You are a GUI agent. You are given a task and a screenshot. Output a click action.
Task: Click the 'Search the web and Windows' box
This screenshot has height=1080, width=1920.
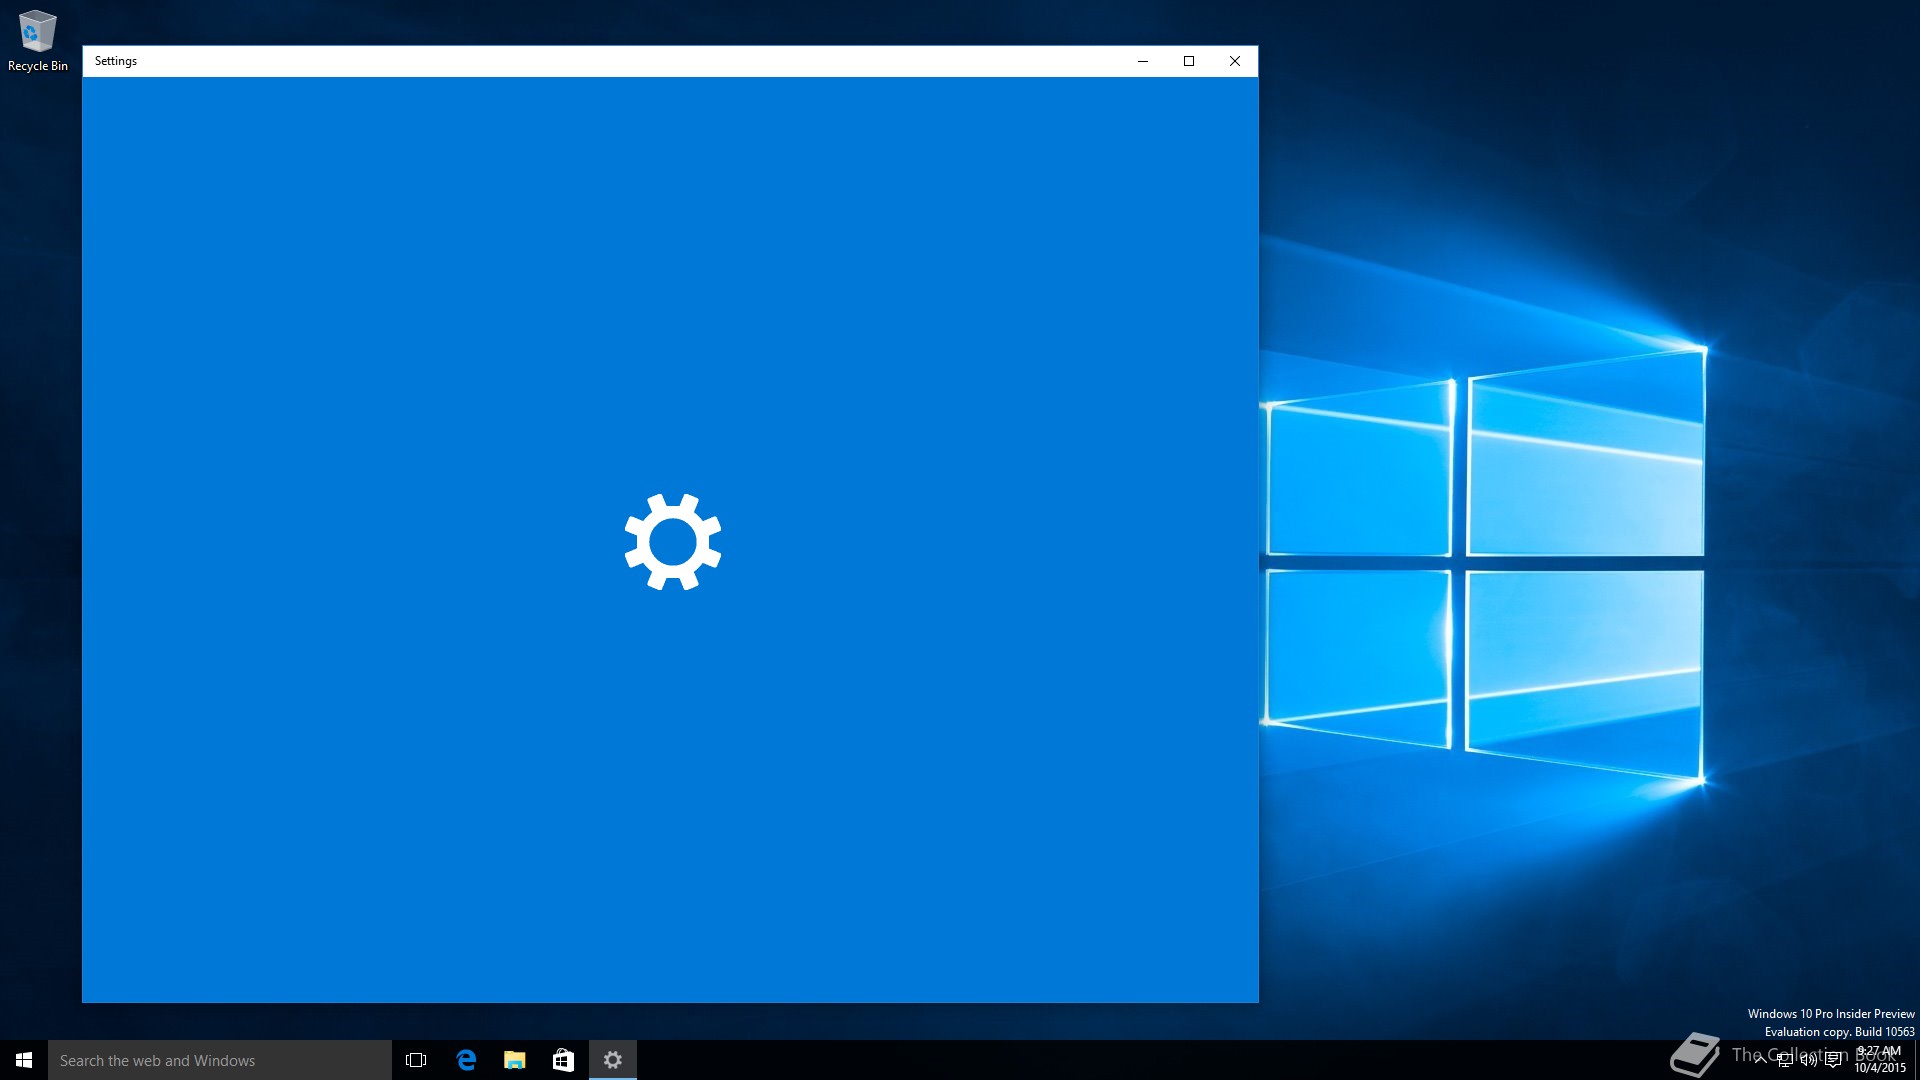(x=220, y=1060)
